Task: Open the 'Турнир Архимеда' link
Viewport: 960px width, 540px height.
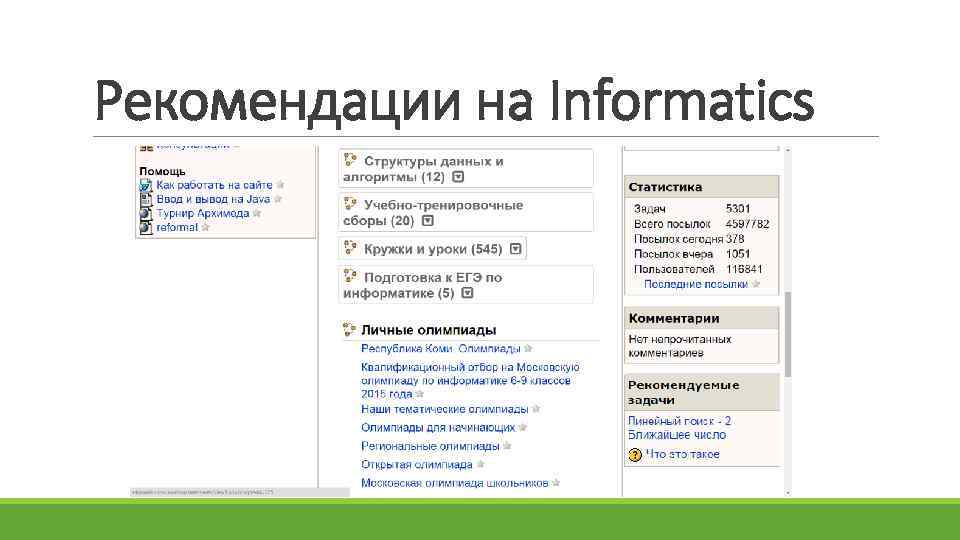Action: pos(203,213)
